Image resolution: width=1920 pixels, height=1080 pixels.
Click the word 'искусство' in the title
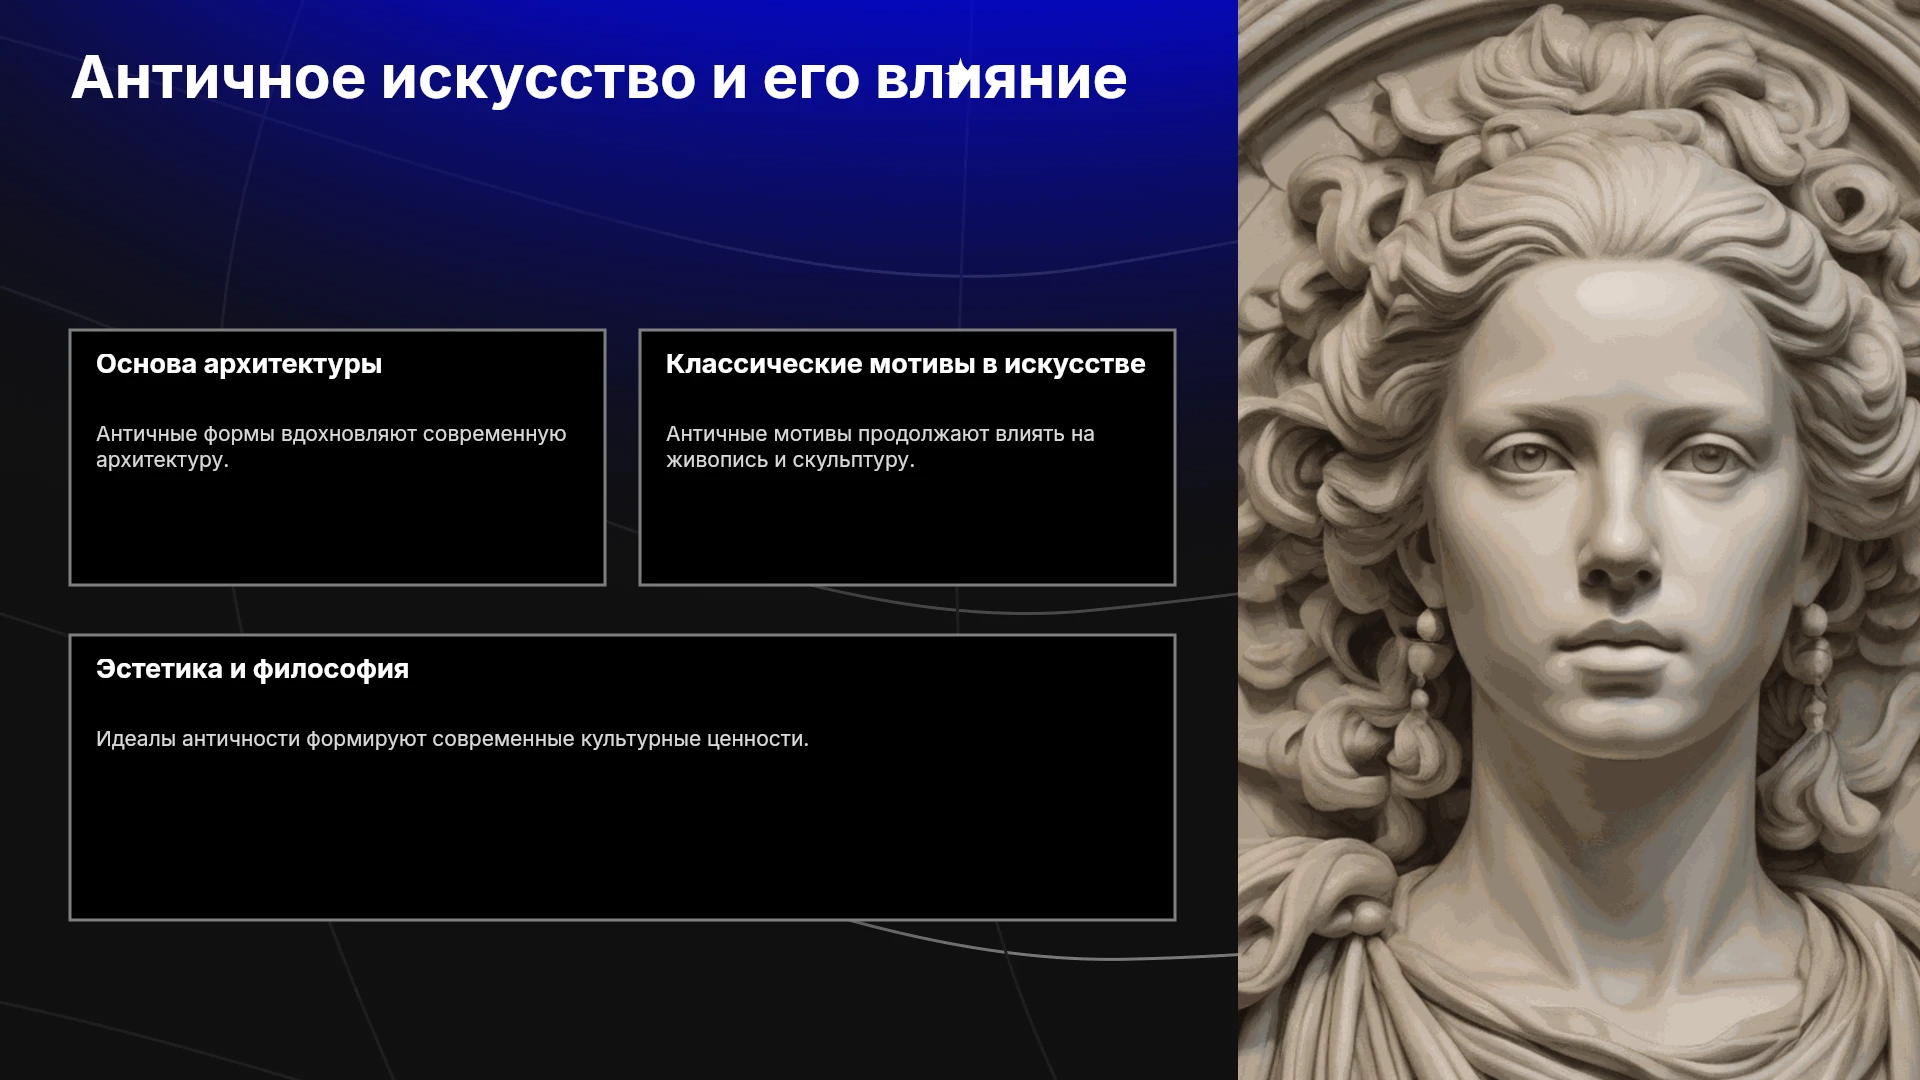pyautogui.click(x=538, y=80)
